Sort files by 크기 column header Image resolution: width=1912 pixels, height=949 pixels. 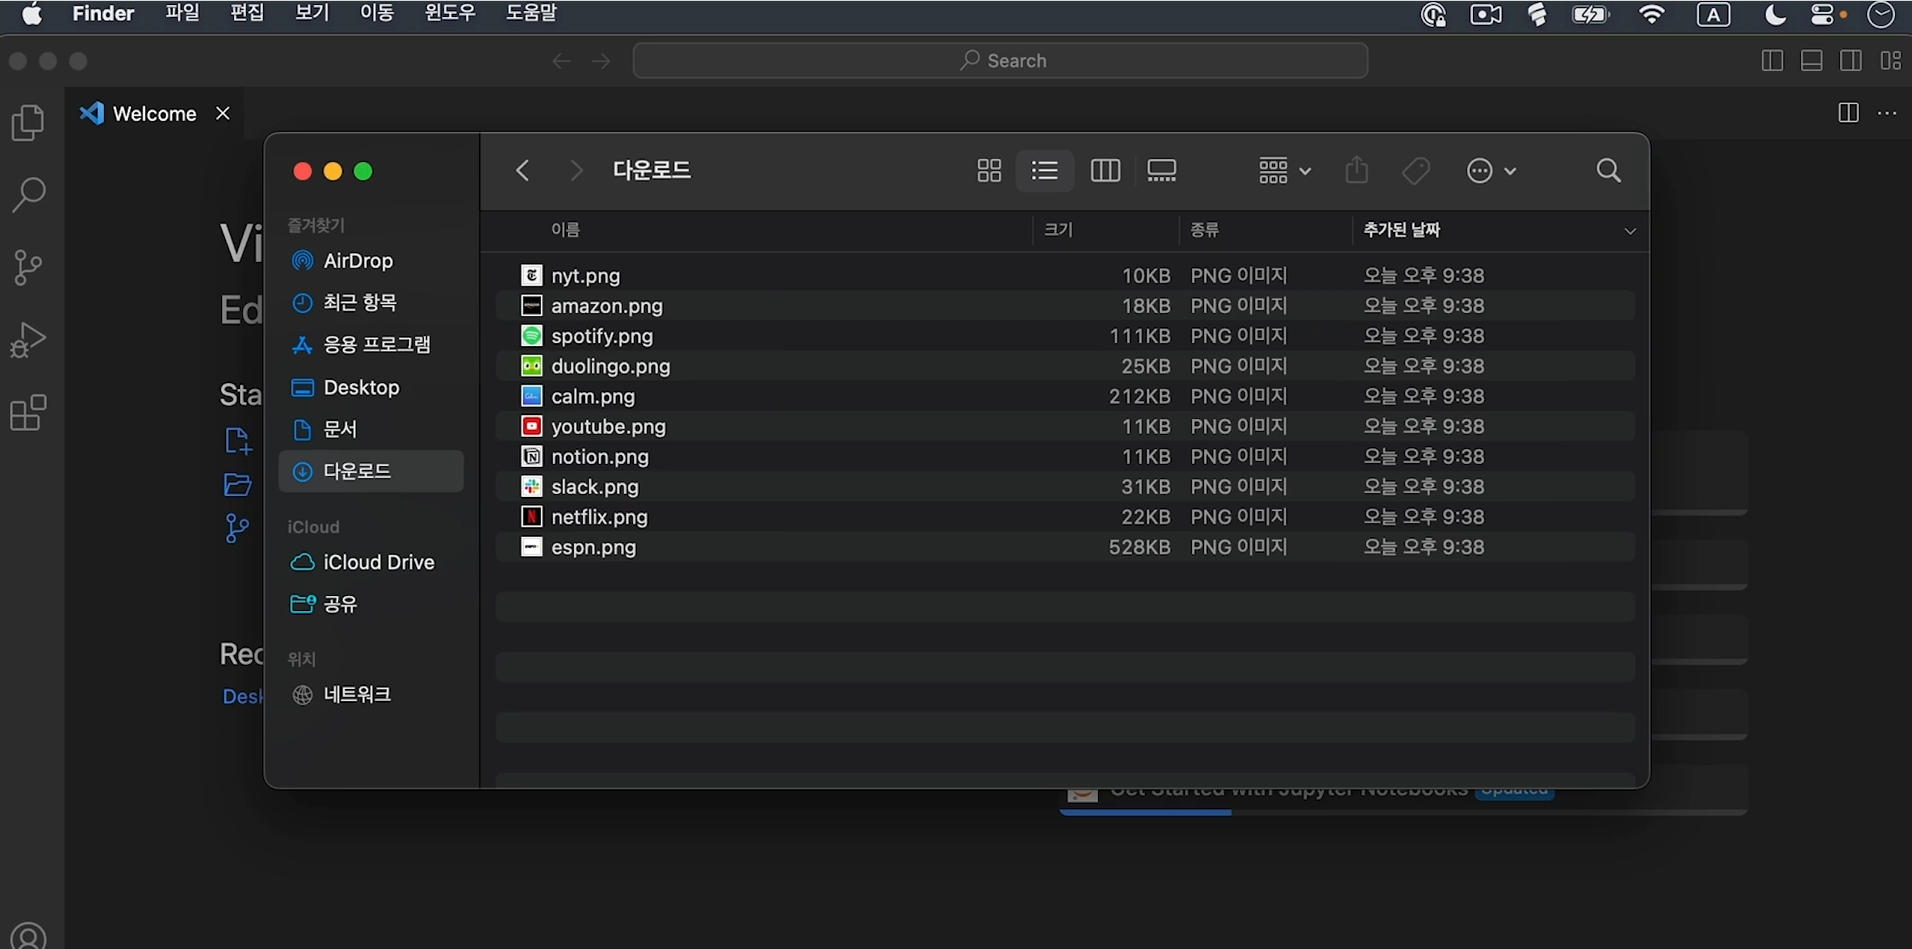[x=1058, y=230]
